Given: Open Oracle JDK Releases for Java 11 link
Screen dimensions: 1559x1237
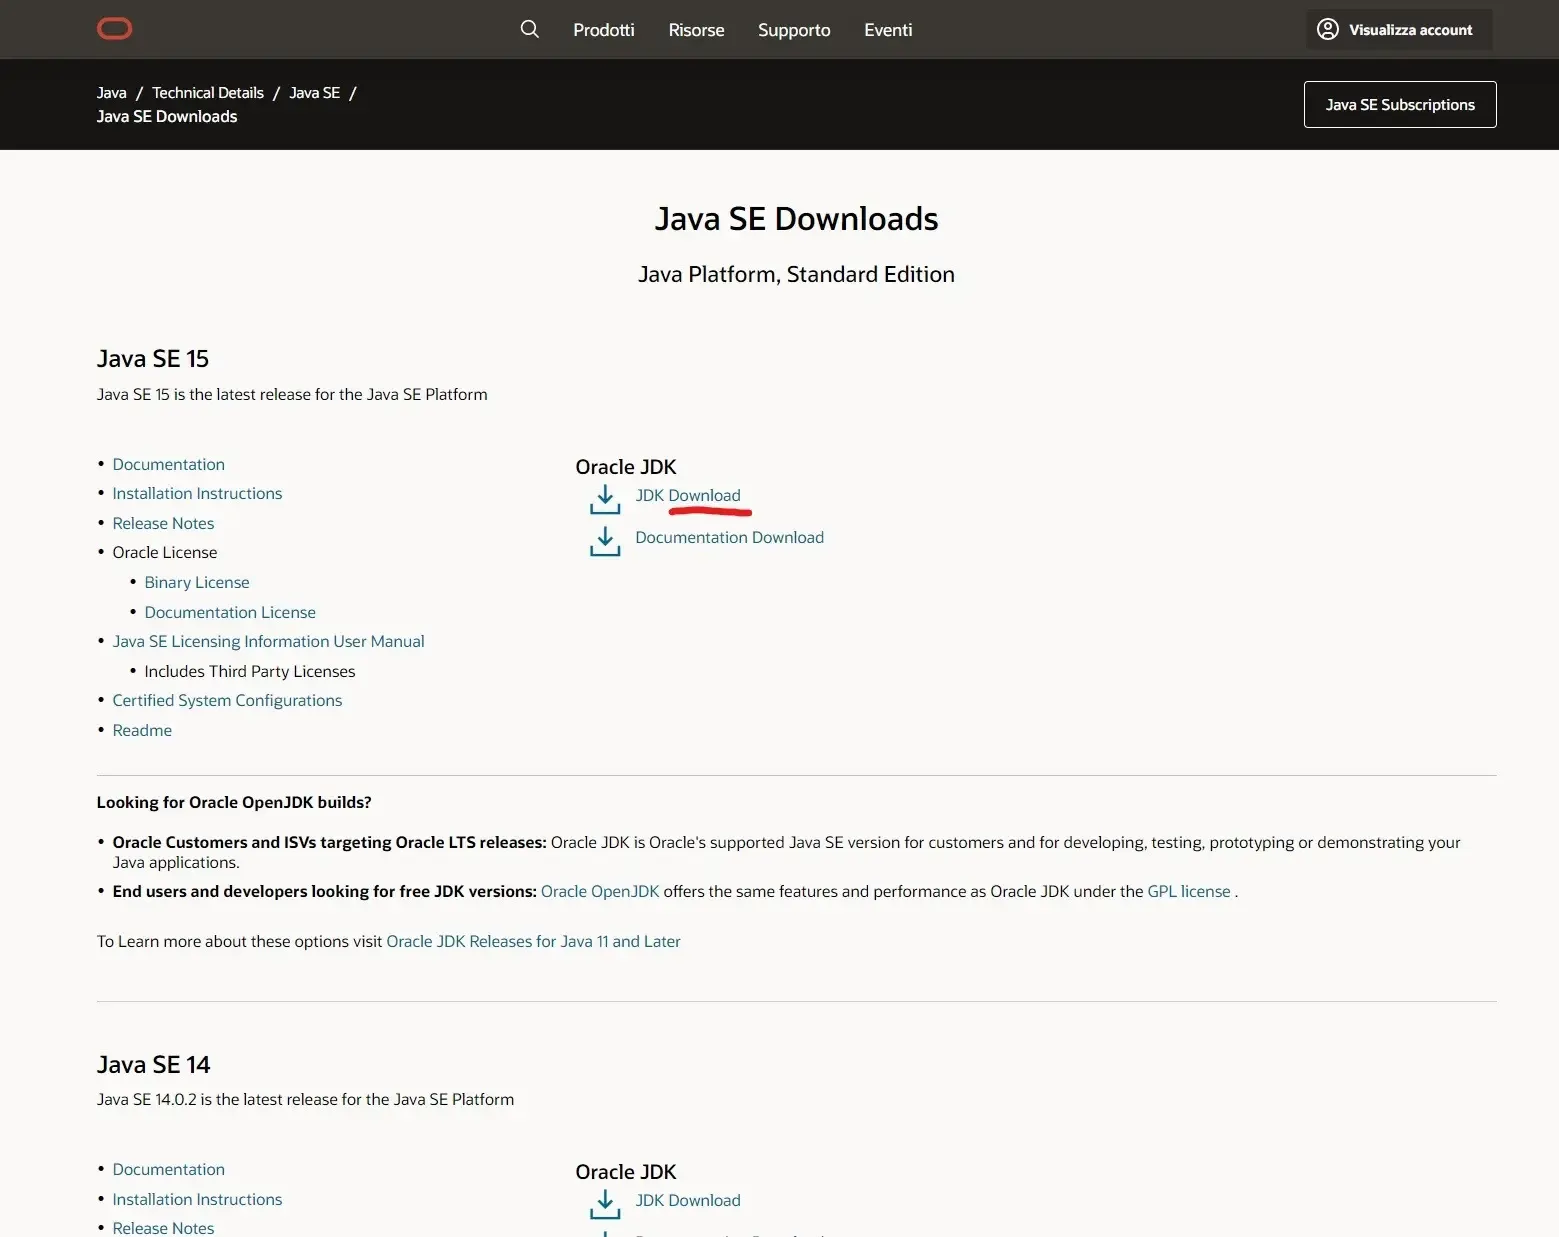Looking at the screenshot, I should coord(533,942).
